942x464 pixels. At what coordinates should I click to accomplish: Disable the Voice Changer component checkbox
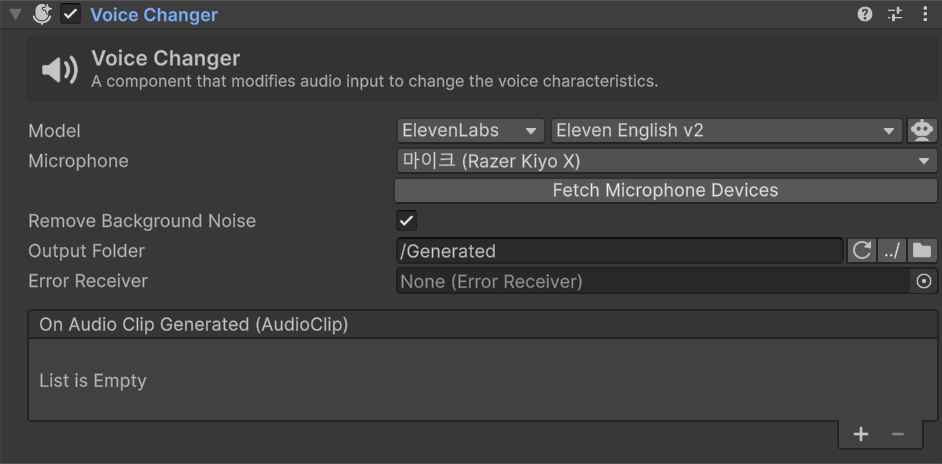[70, 15]
